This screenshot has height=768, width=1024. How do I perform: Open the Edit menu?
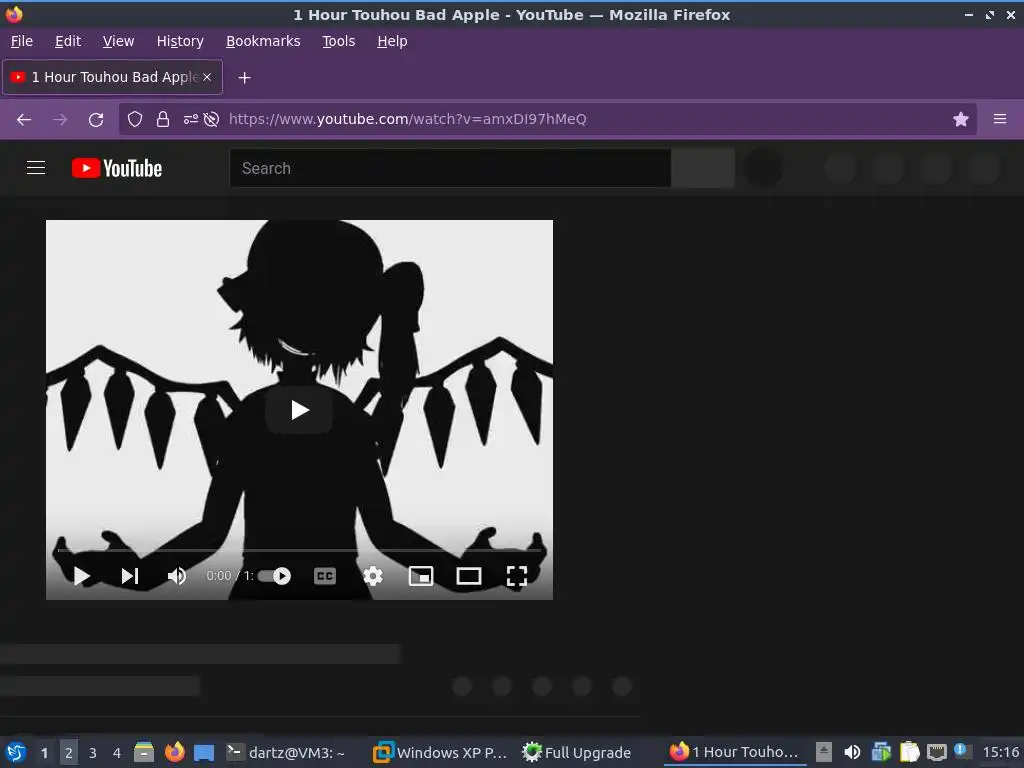68,41
